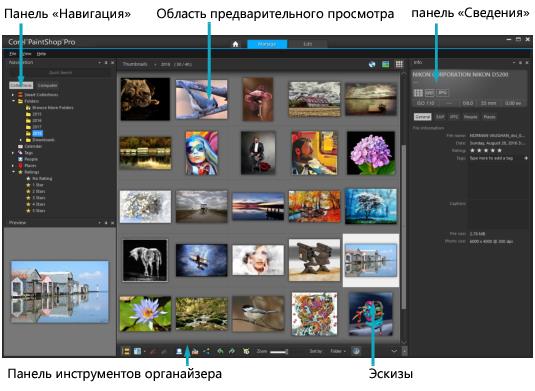The height and width of the screenshot is (391, 535).
Task: Switch to Thumbnail grid mode icon
Action: pos(399,64)
